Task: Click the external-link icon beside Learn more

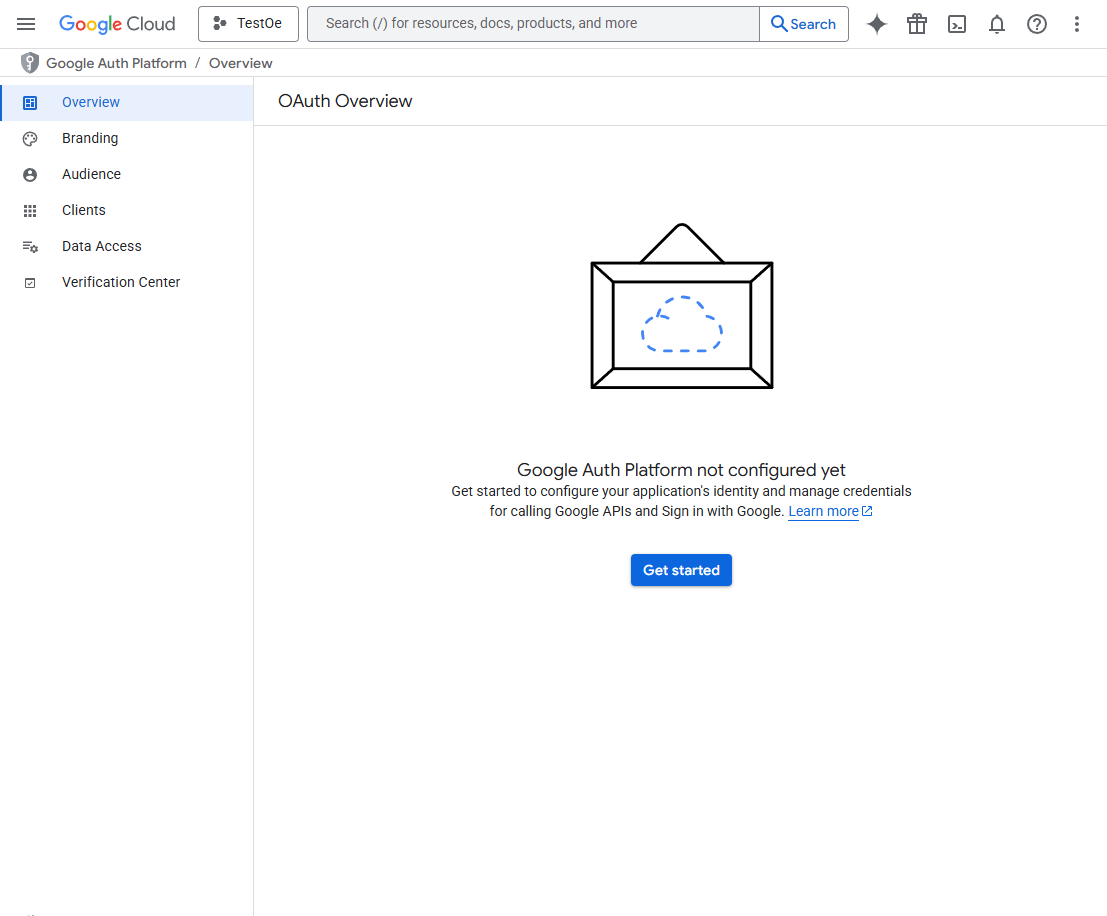Action: [x=868, y=511]
